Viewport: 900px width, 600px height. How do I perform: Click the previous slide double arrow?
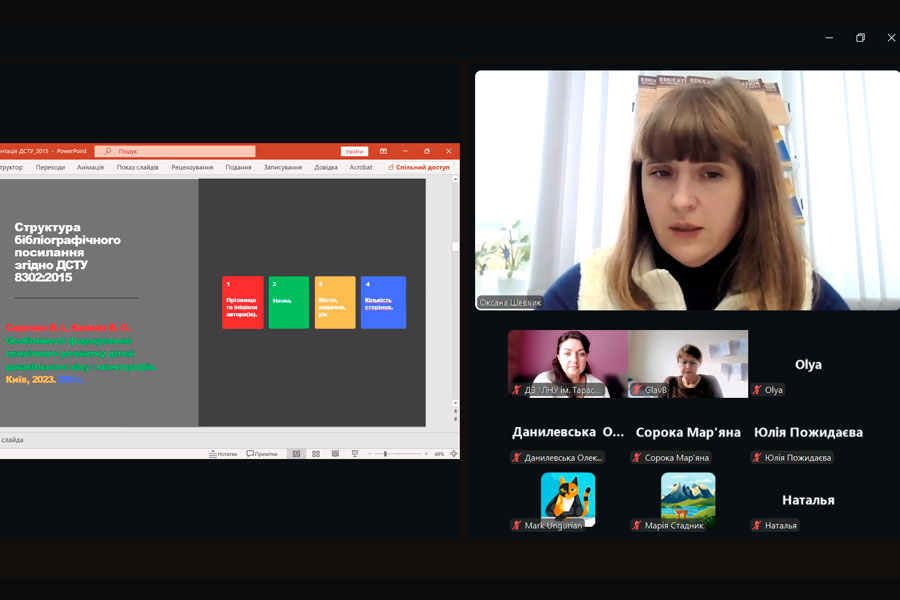pos(455,411)
